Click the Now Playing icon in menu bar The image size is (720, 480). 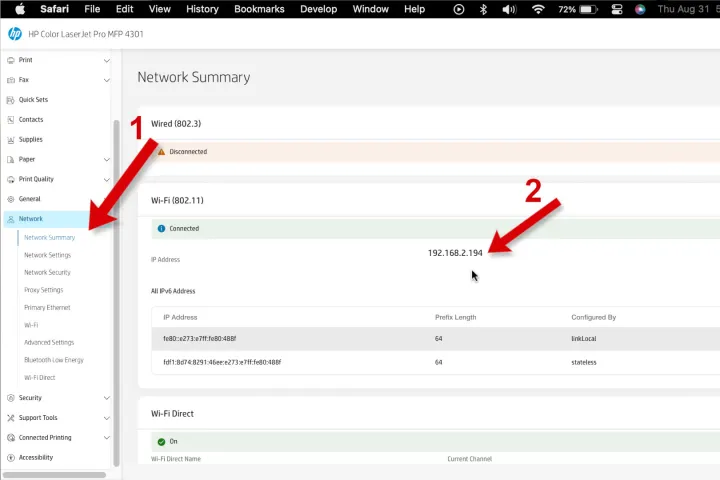459,9
